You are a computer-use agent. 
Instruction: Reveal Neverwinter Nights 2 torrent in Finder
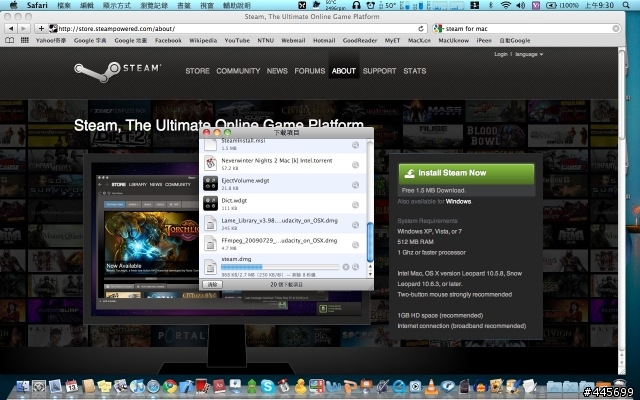point(355,165)
